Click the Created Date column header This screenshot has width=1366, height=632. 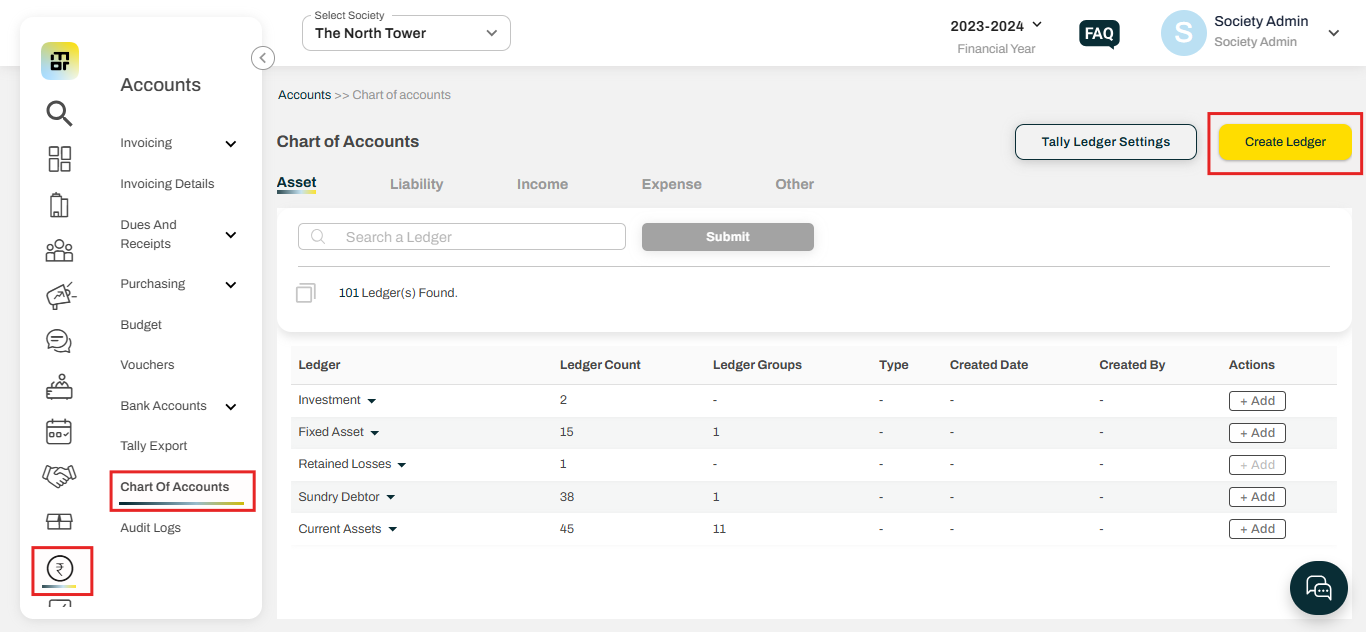coord(989,365)
